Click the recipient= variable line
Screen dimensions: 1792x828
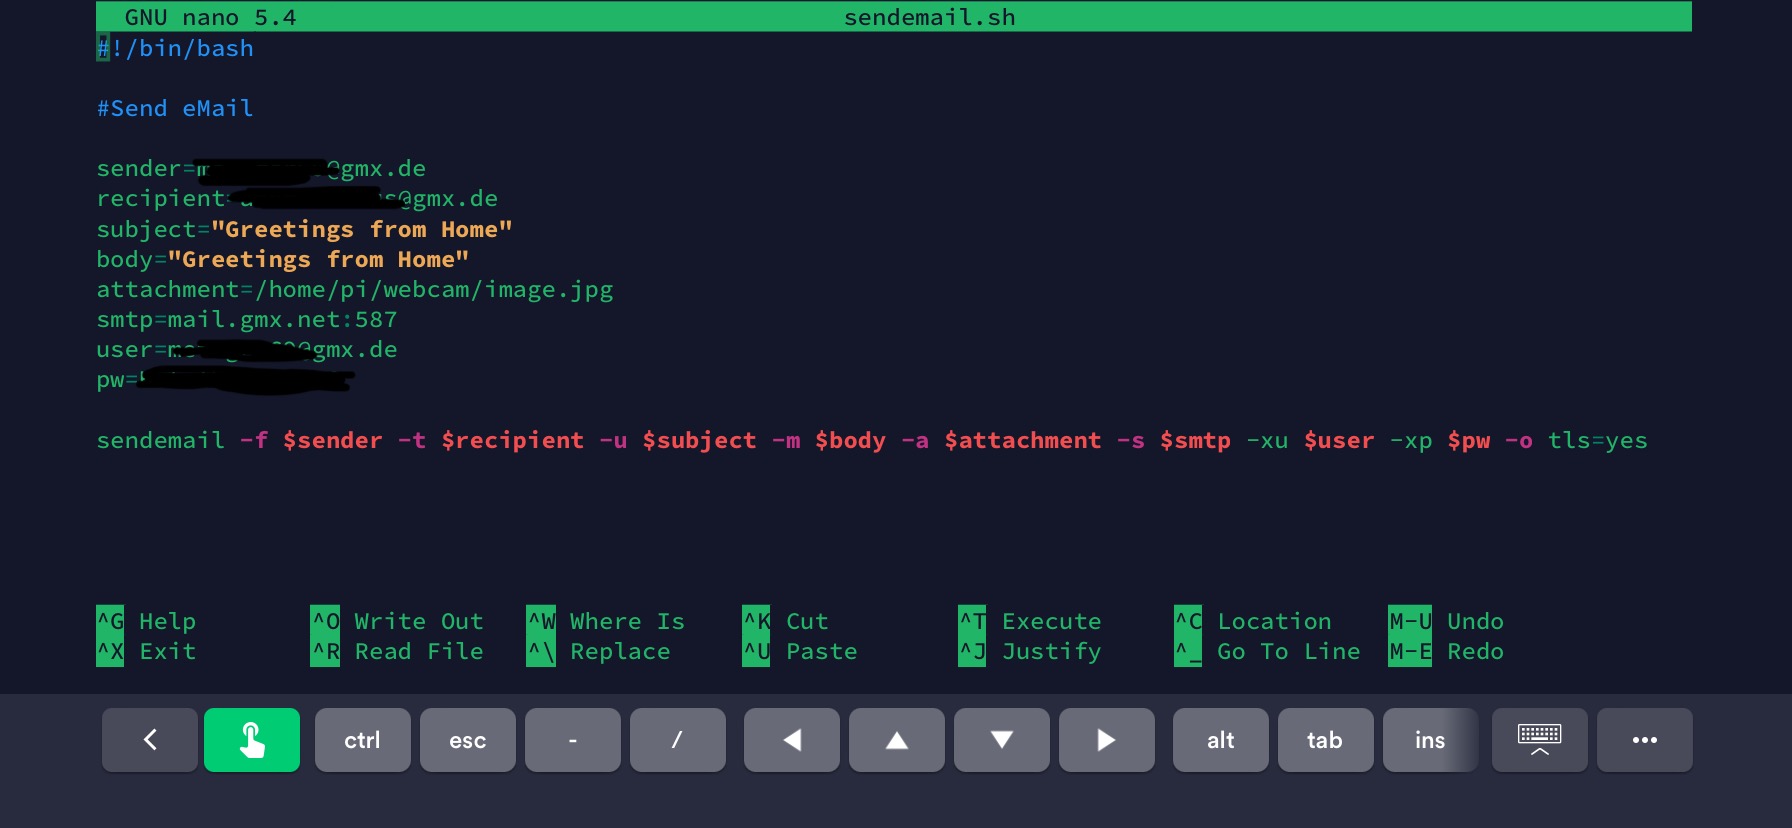point(297,198)
